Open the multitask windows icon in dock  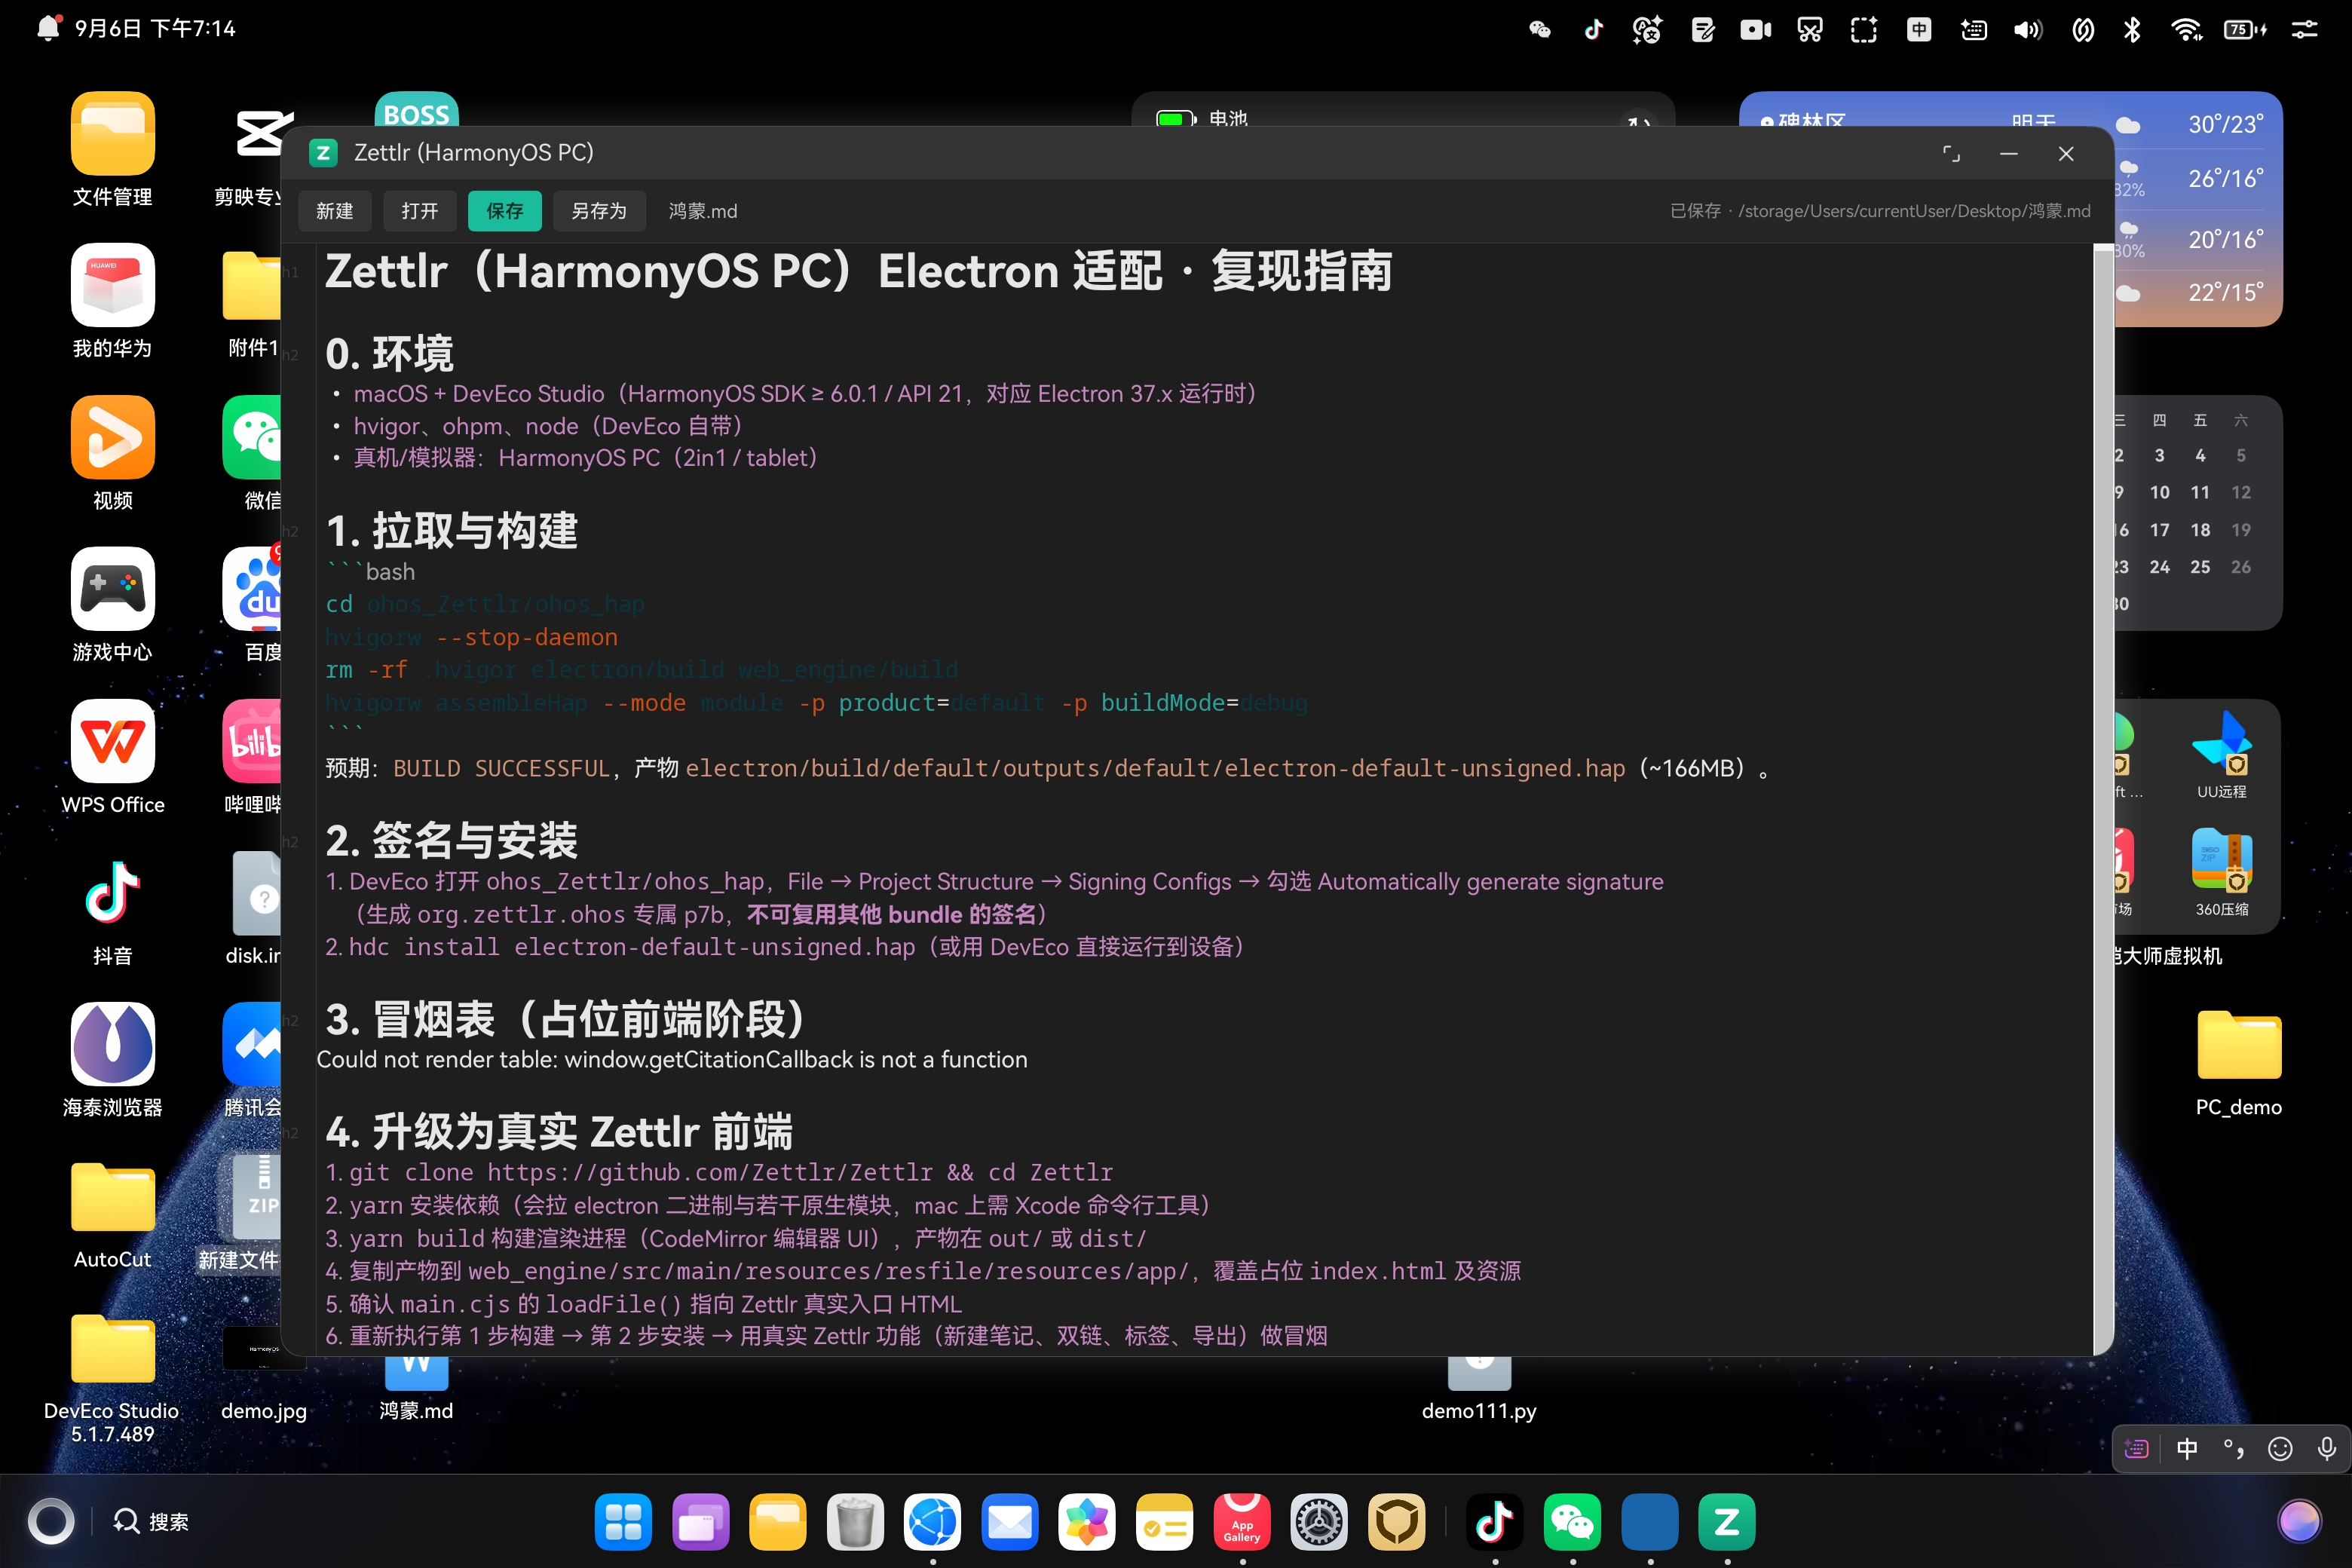tap(700, 1522)
